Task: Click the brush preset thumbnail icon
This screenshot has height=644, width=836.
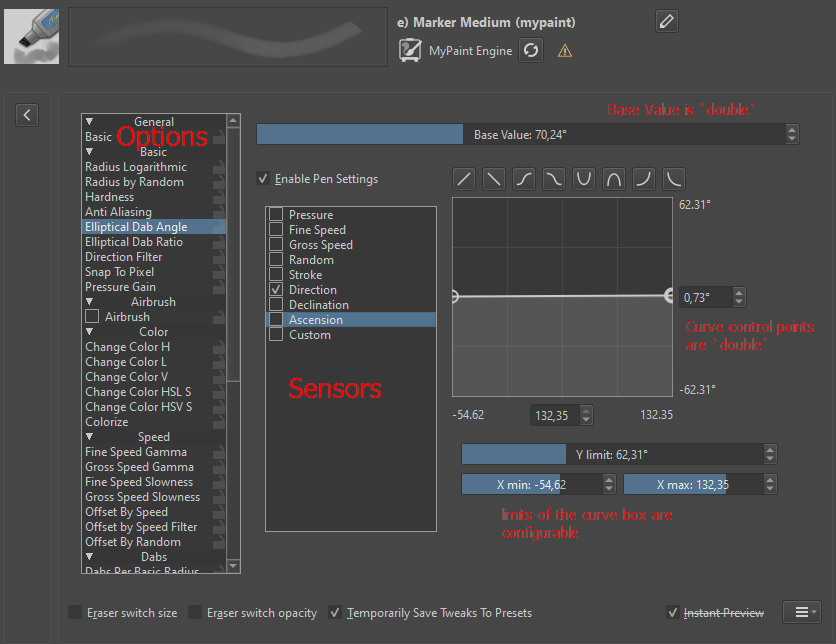Action: tap(31, 37)
